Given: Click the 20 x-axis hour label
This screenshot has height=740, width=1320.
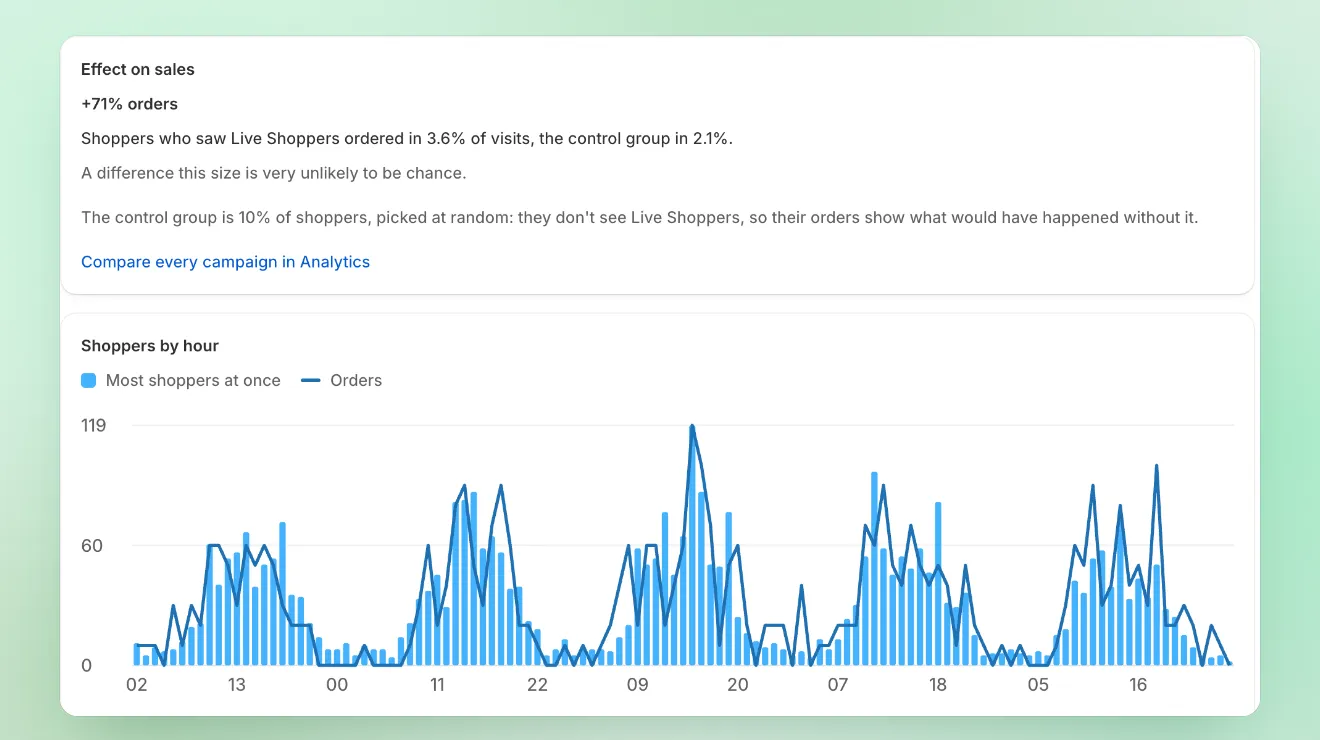Looking at the screenshot, I should (x=737, y=685).
